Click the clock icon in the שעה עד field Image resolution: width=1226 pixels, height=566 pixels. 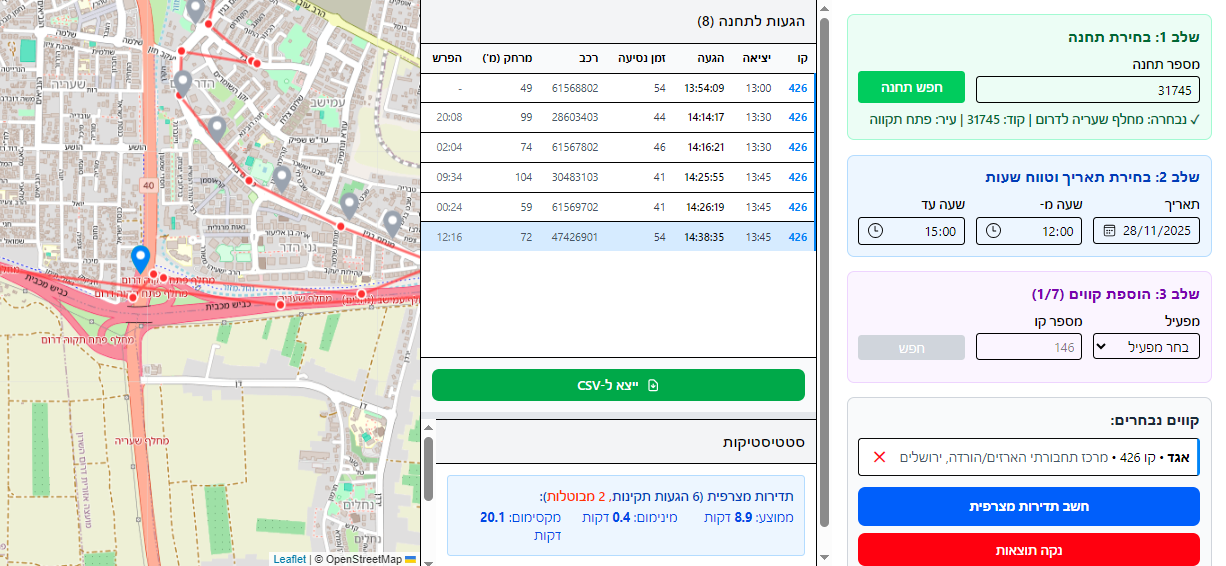pyautogui.click(x=876, y=231)
